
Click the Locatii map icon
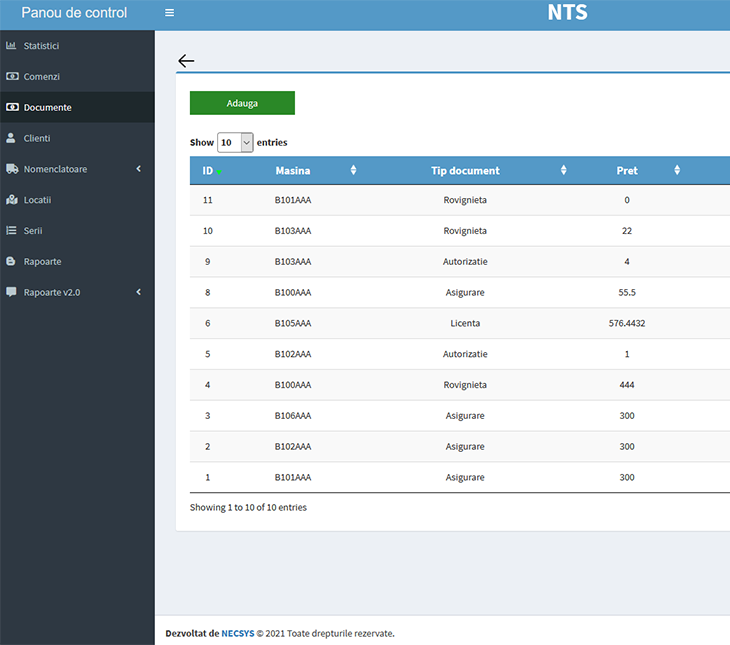tap(12, 200)
